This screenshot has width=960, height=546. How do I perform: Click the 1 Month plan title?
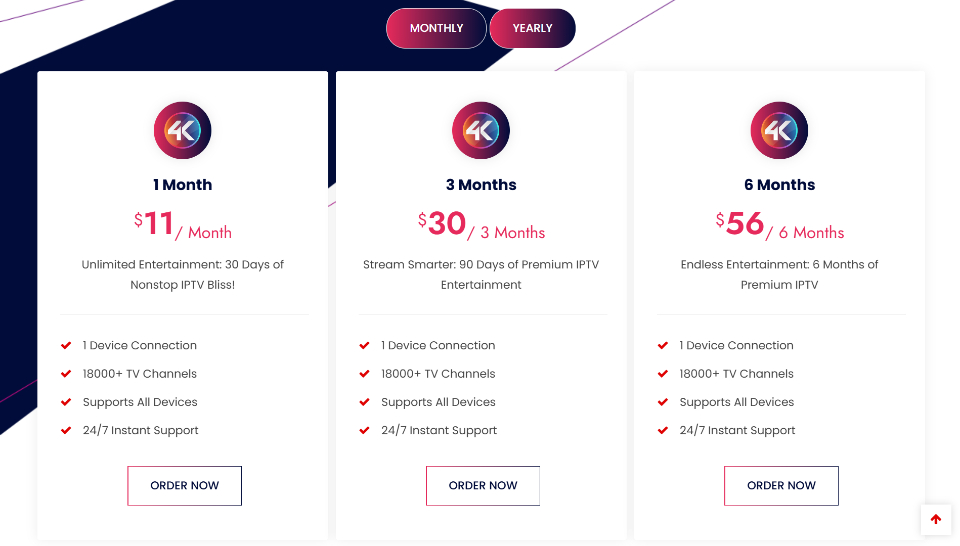click(182, 185)
